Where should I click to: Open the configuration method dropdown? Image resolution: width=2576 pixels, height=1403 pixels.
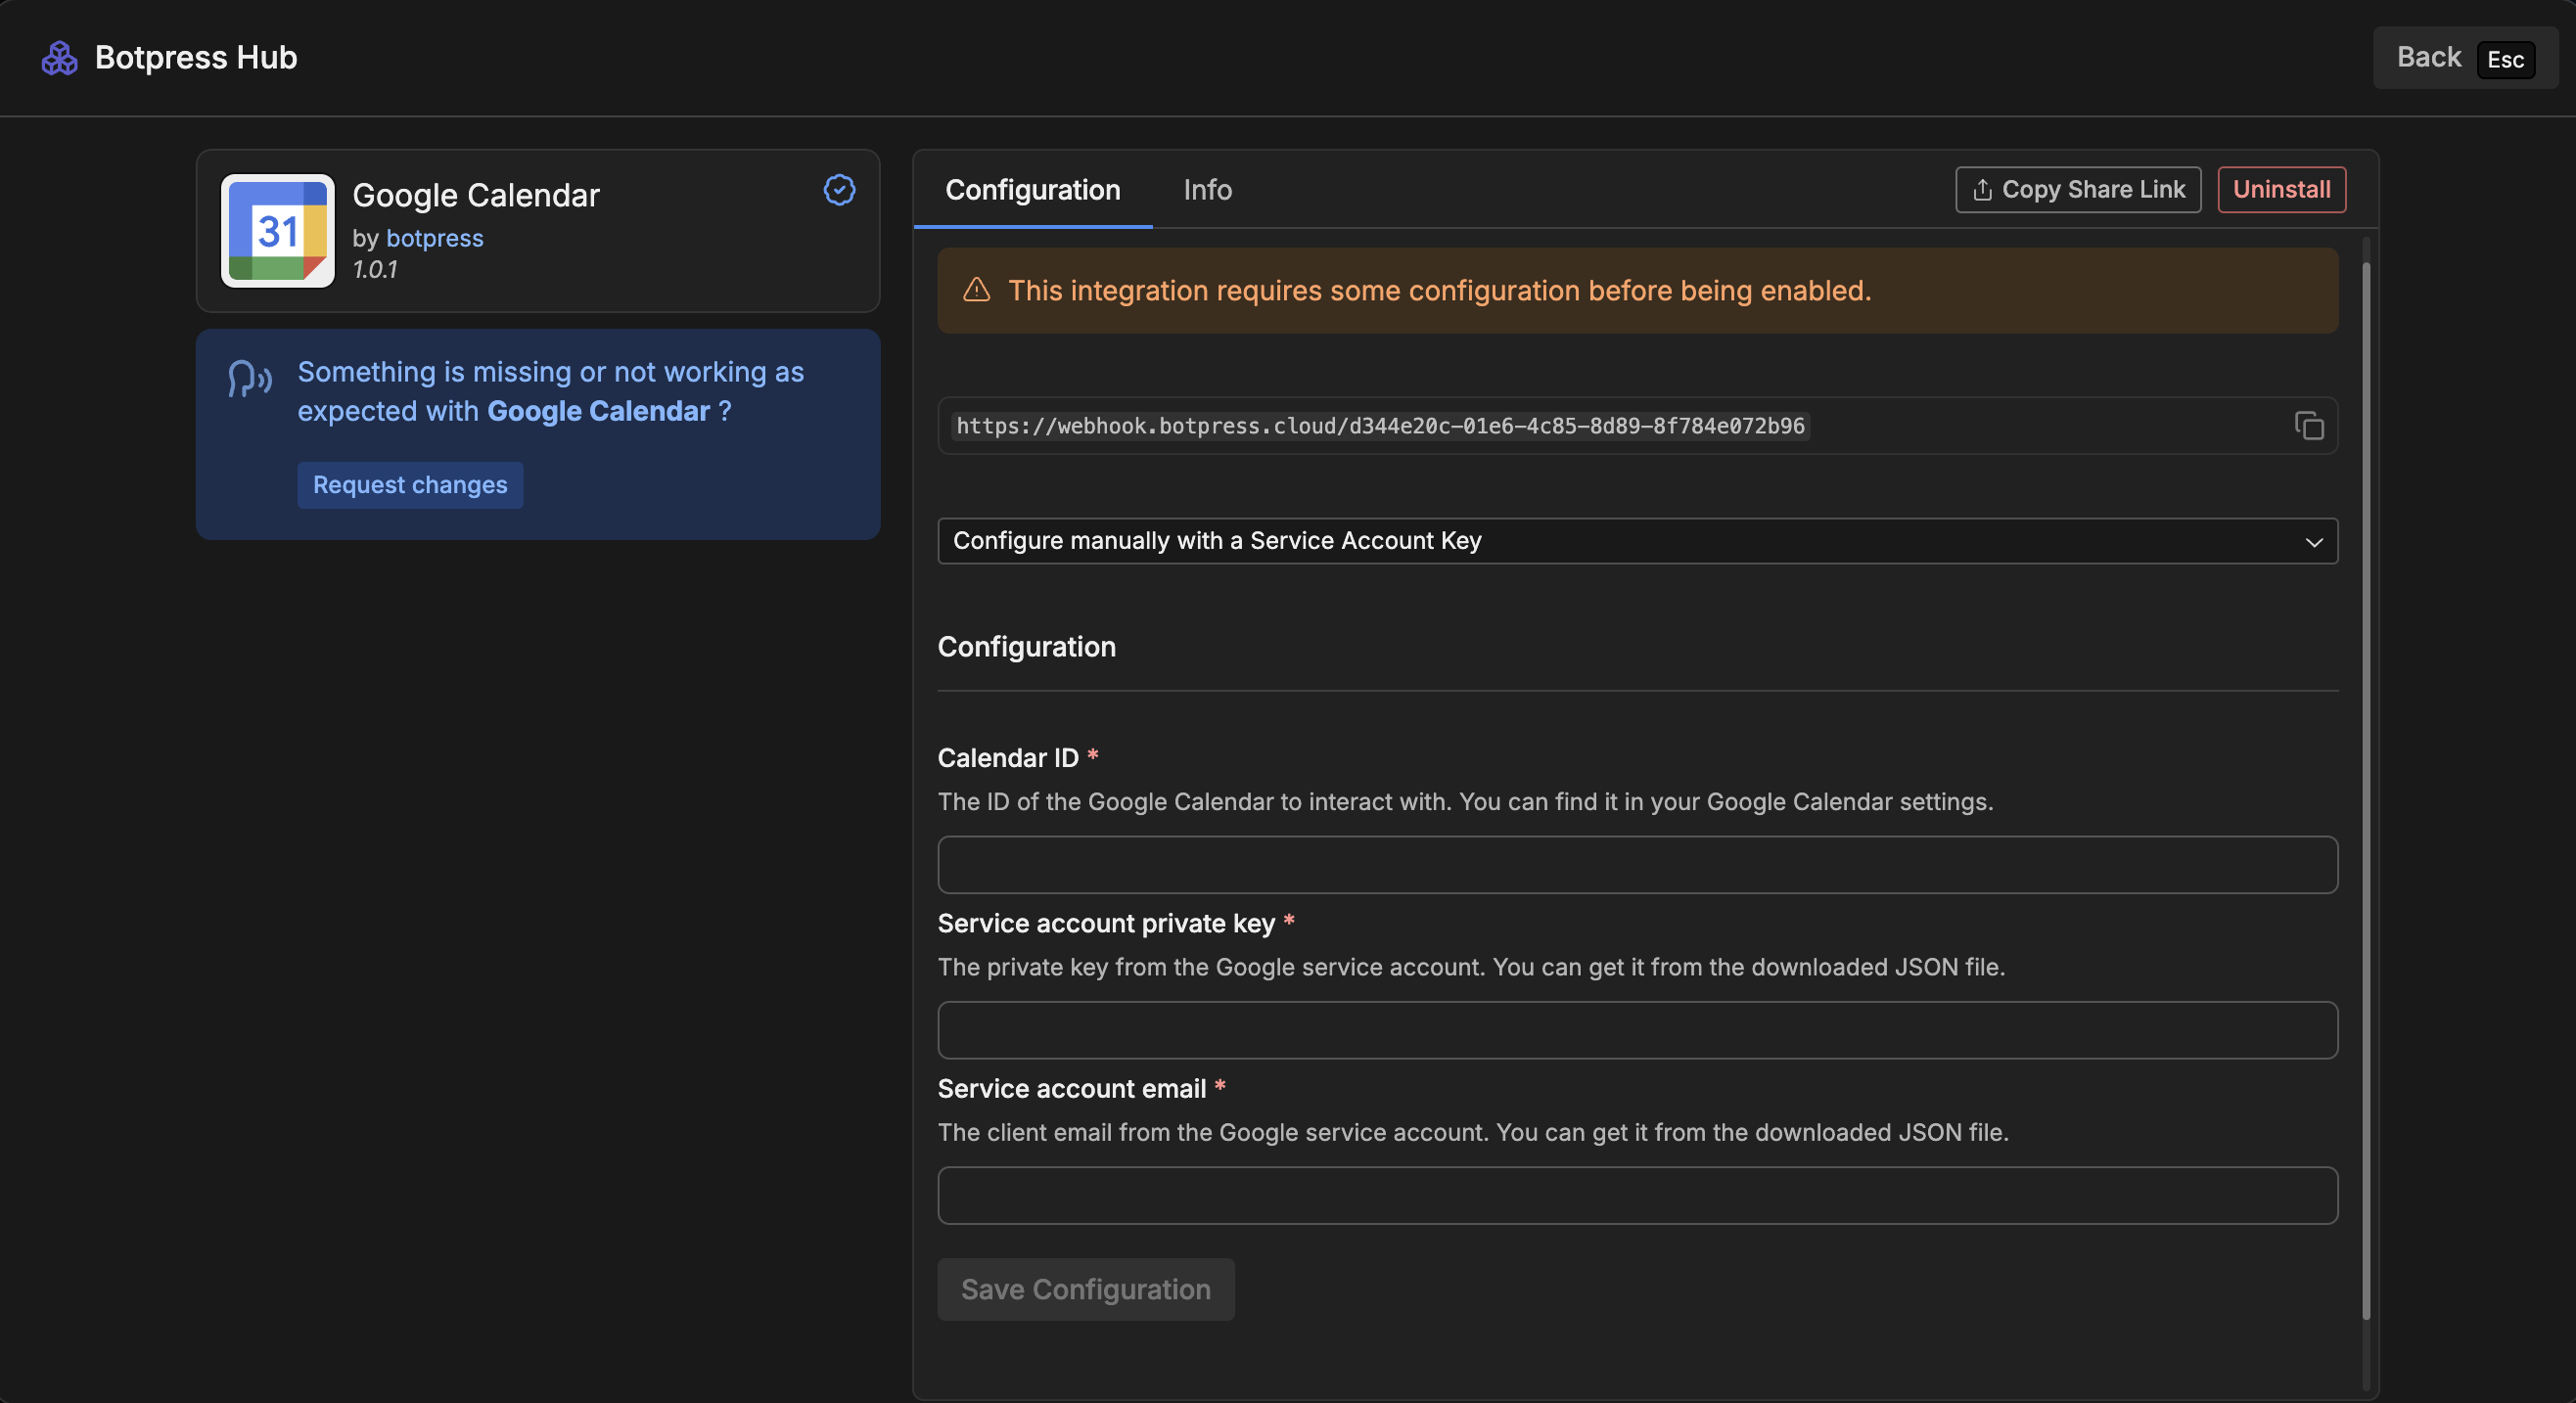tap(1636, 541)
